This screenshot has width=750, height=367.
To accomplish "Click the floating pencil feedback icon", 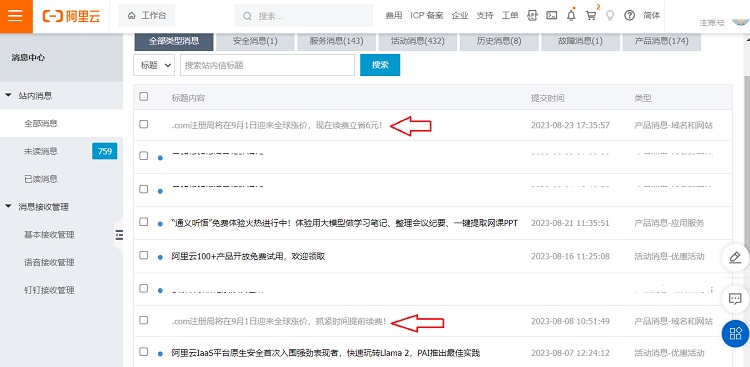I will 735,258.
